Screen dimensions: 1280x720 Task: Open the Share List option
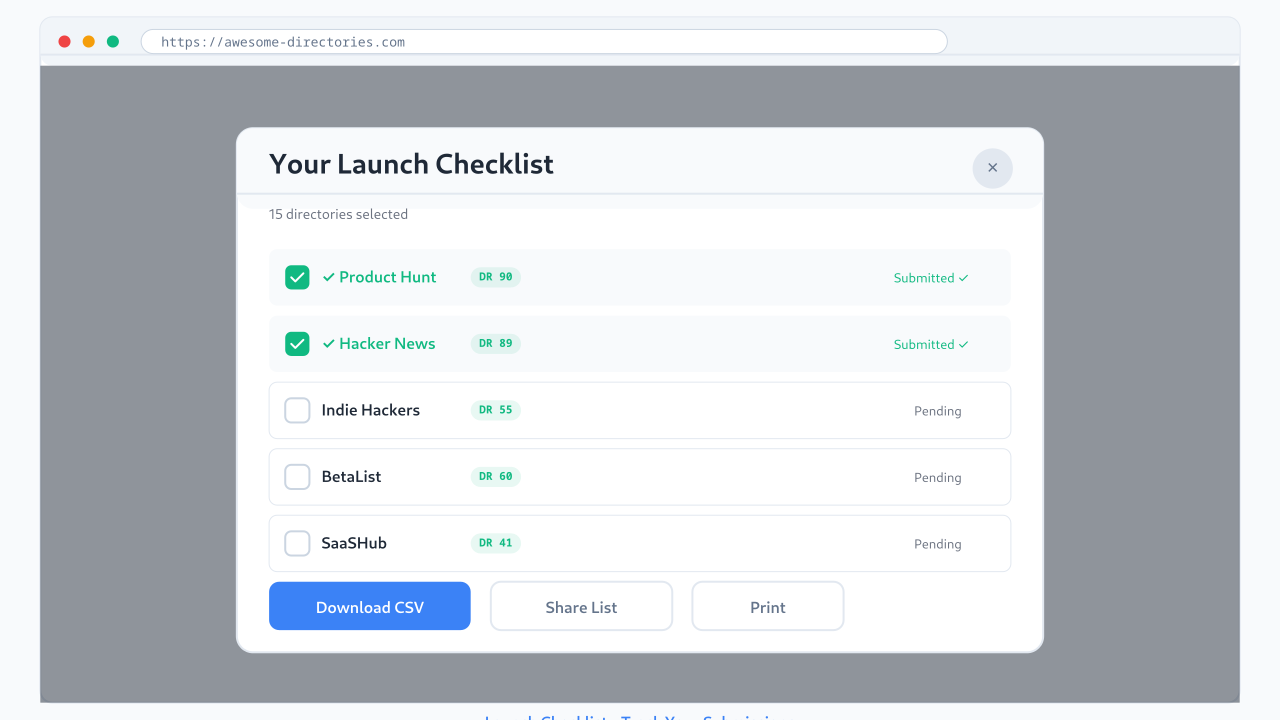click(581, 606)
